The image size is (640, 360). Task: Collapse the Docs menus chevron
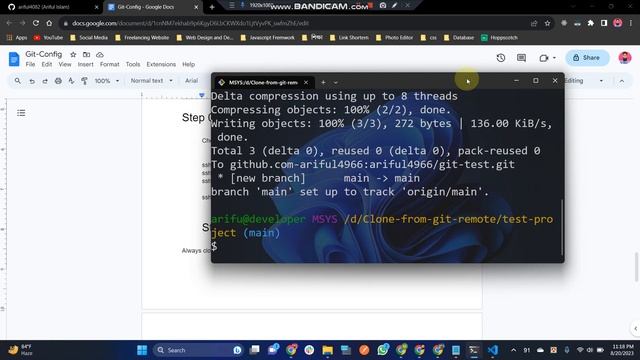pyautogui.click(x=622, y=81)
